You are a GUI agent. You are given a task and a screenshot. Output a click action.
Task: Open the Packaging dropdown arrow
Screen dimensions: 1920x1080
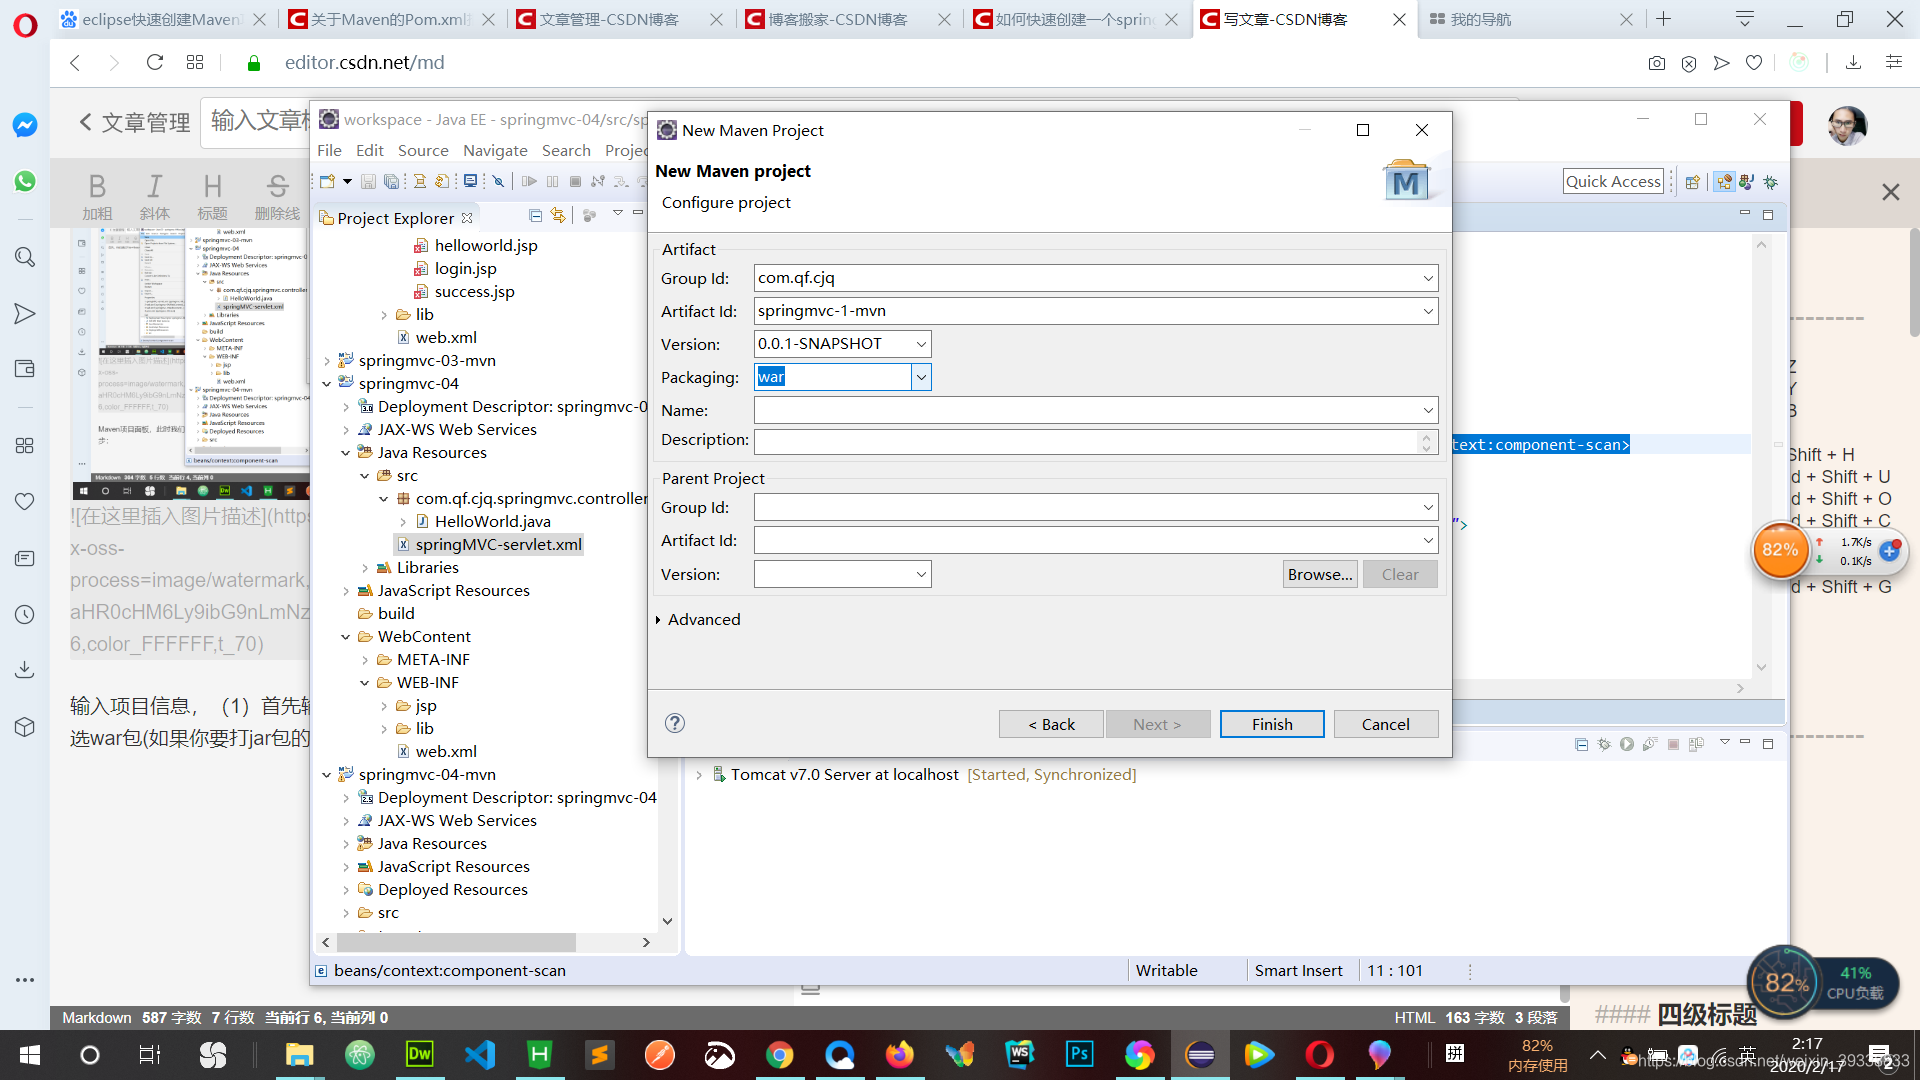921,377
